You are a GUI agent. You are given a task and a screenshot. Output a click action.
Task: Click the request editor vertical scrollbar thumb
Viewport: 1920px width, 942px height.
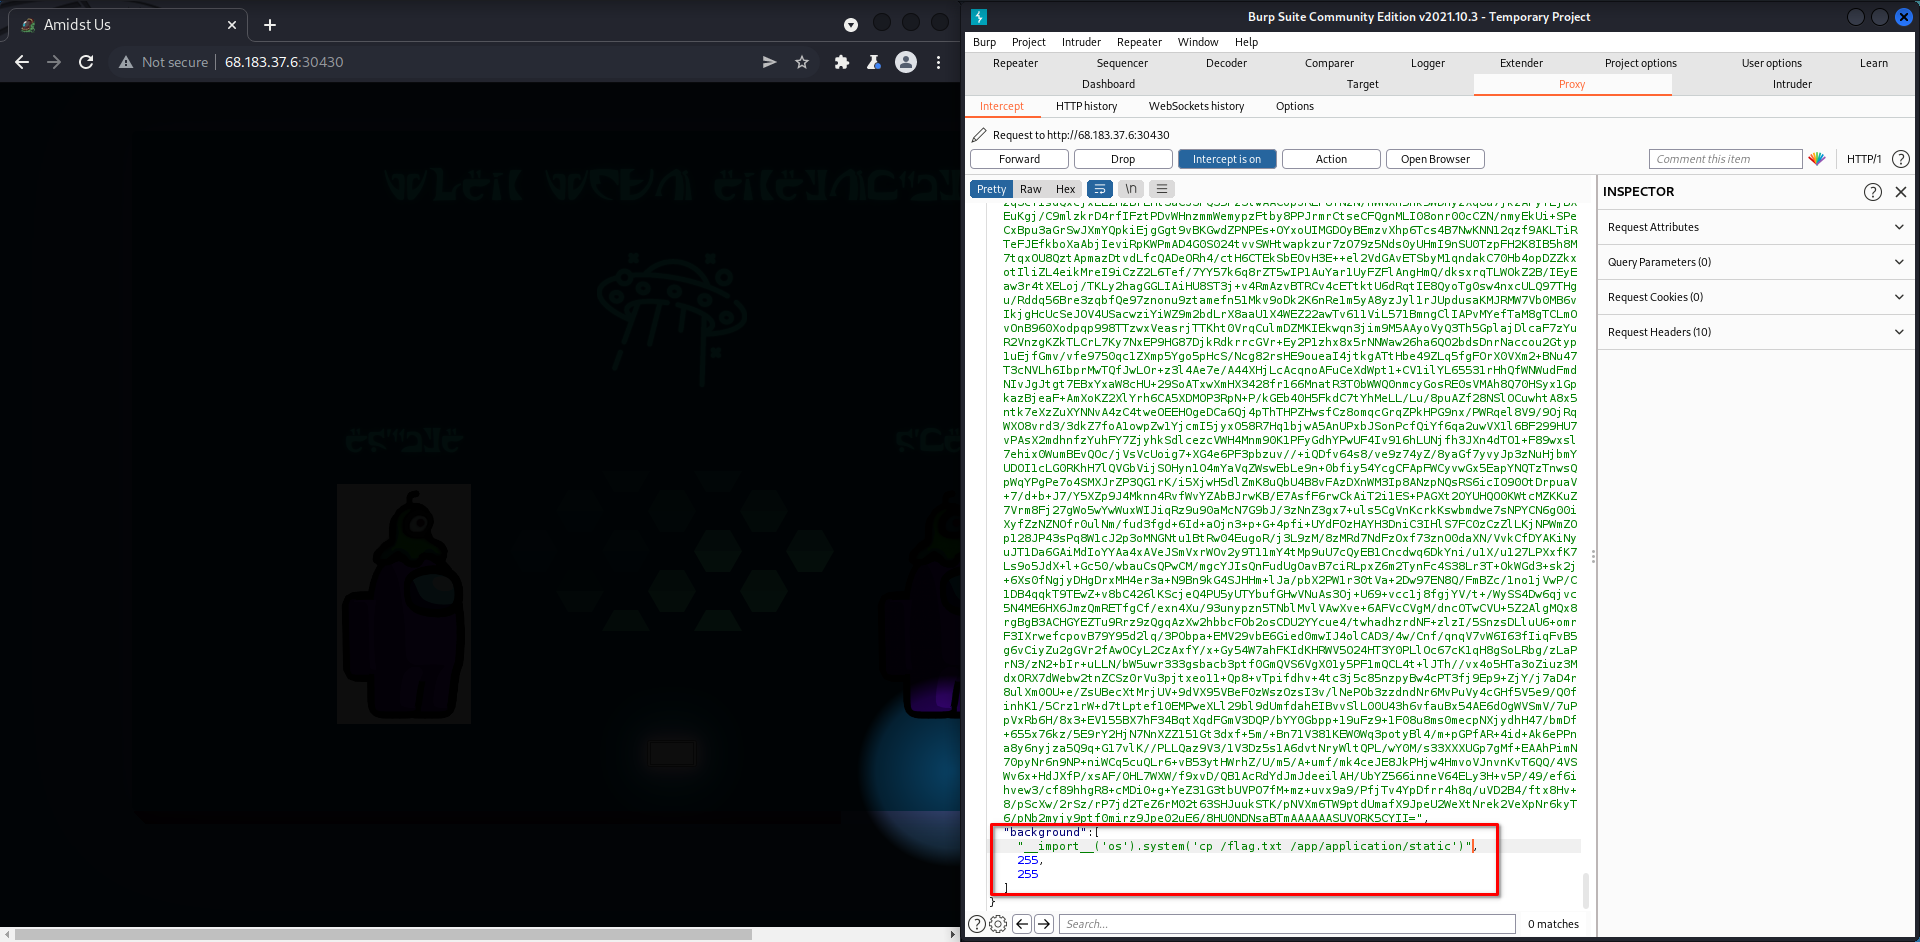1586,889
